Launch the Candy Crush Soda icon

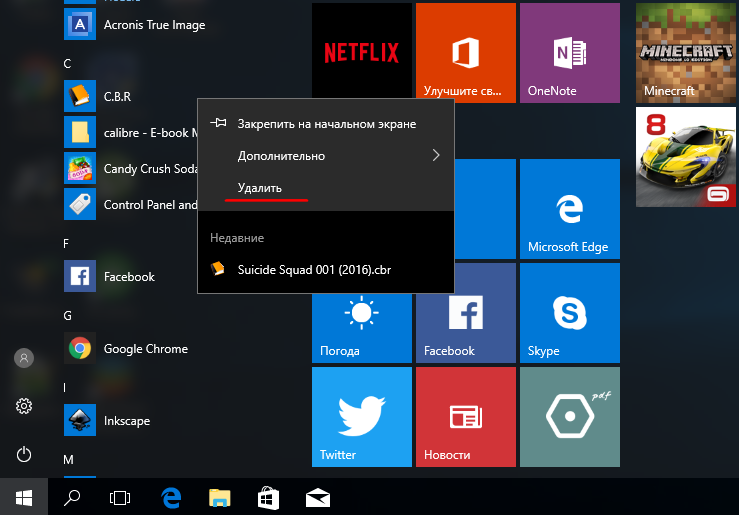click(x=80, y=168)
